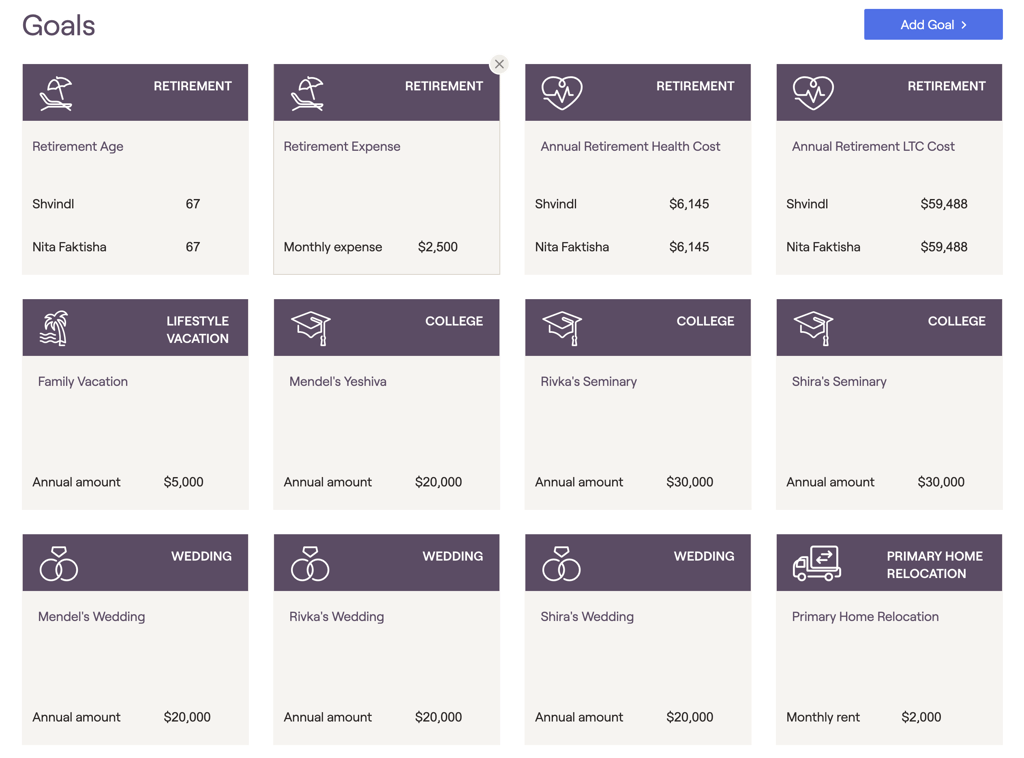The height and width of the screenshot is (758, 1024).
Task: Click rings icon on Mendel's Wedding card
Action: (58, 564)
